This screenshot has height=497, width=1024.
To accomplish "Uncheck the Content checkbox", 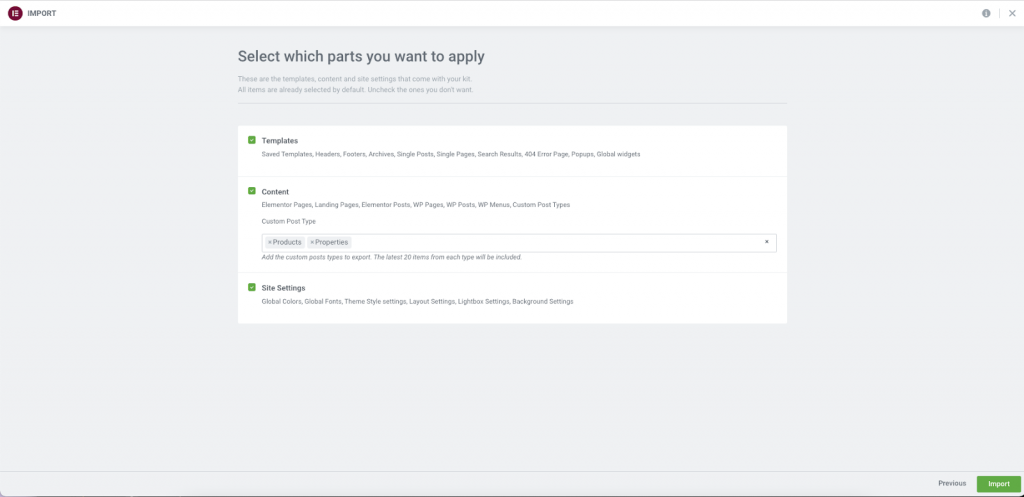I will click(252, 190).
